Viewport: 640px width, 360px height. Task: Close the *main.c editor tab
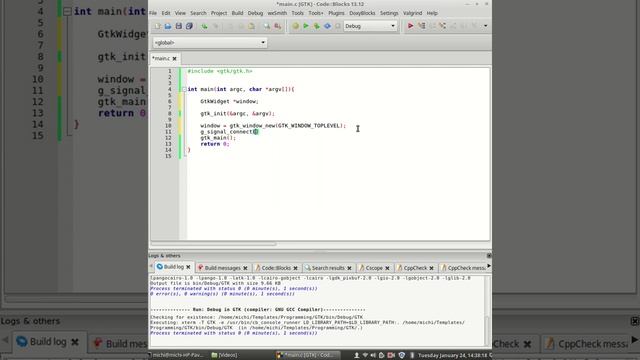tap(174, 59)
